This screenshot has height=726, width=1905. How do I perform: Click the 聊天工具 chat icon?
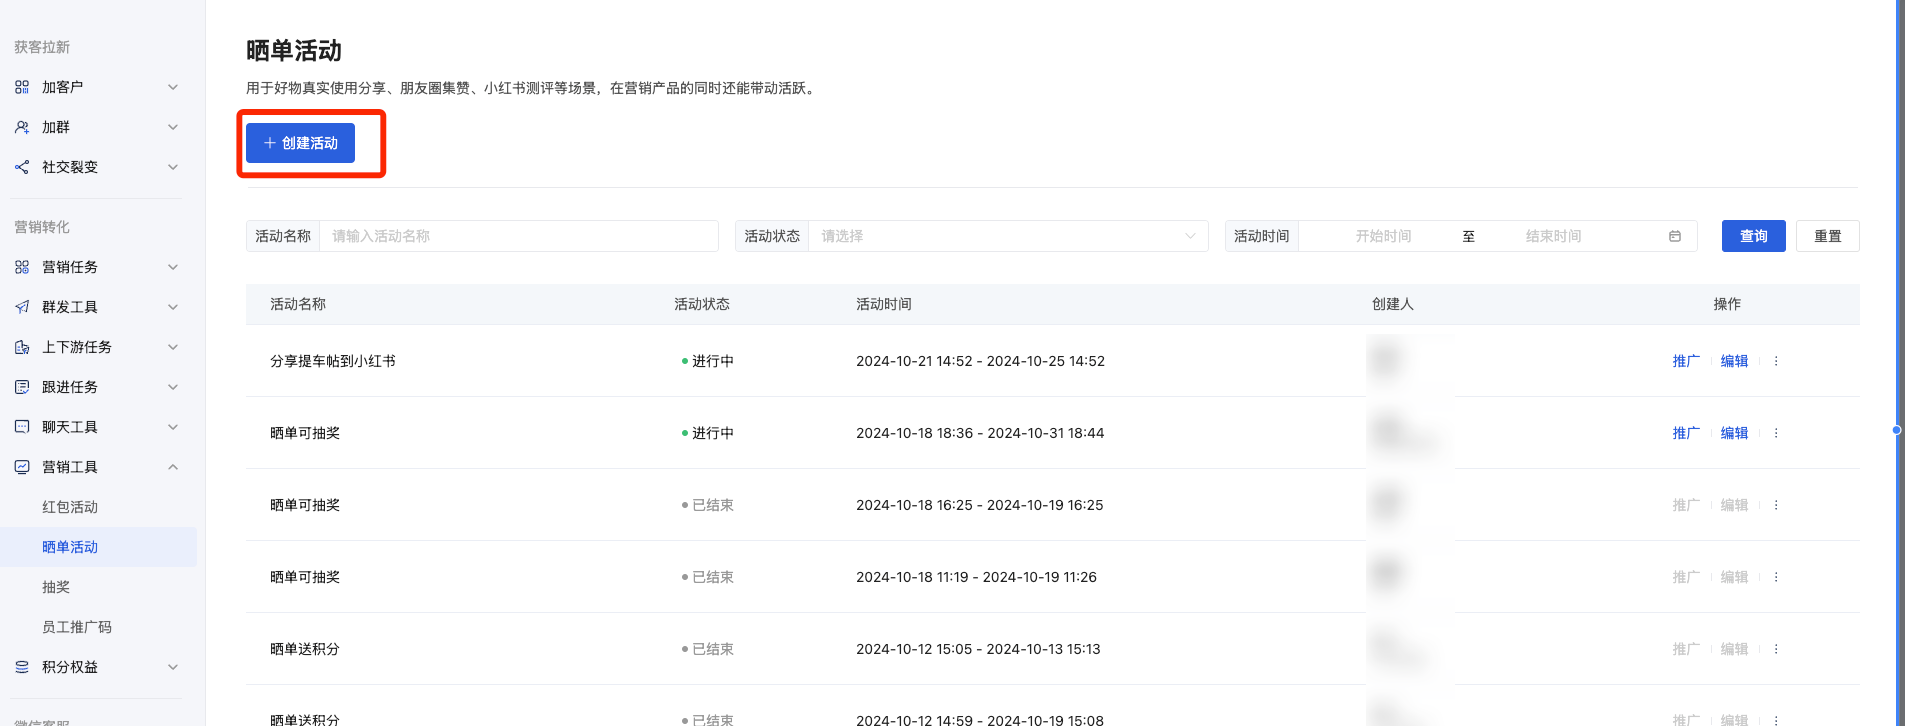click(22, 427)
